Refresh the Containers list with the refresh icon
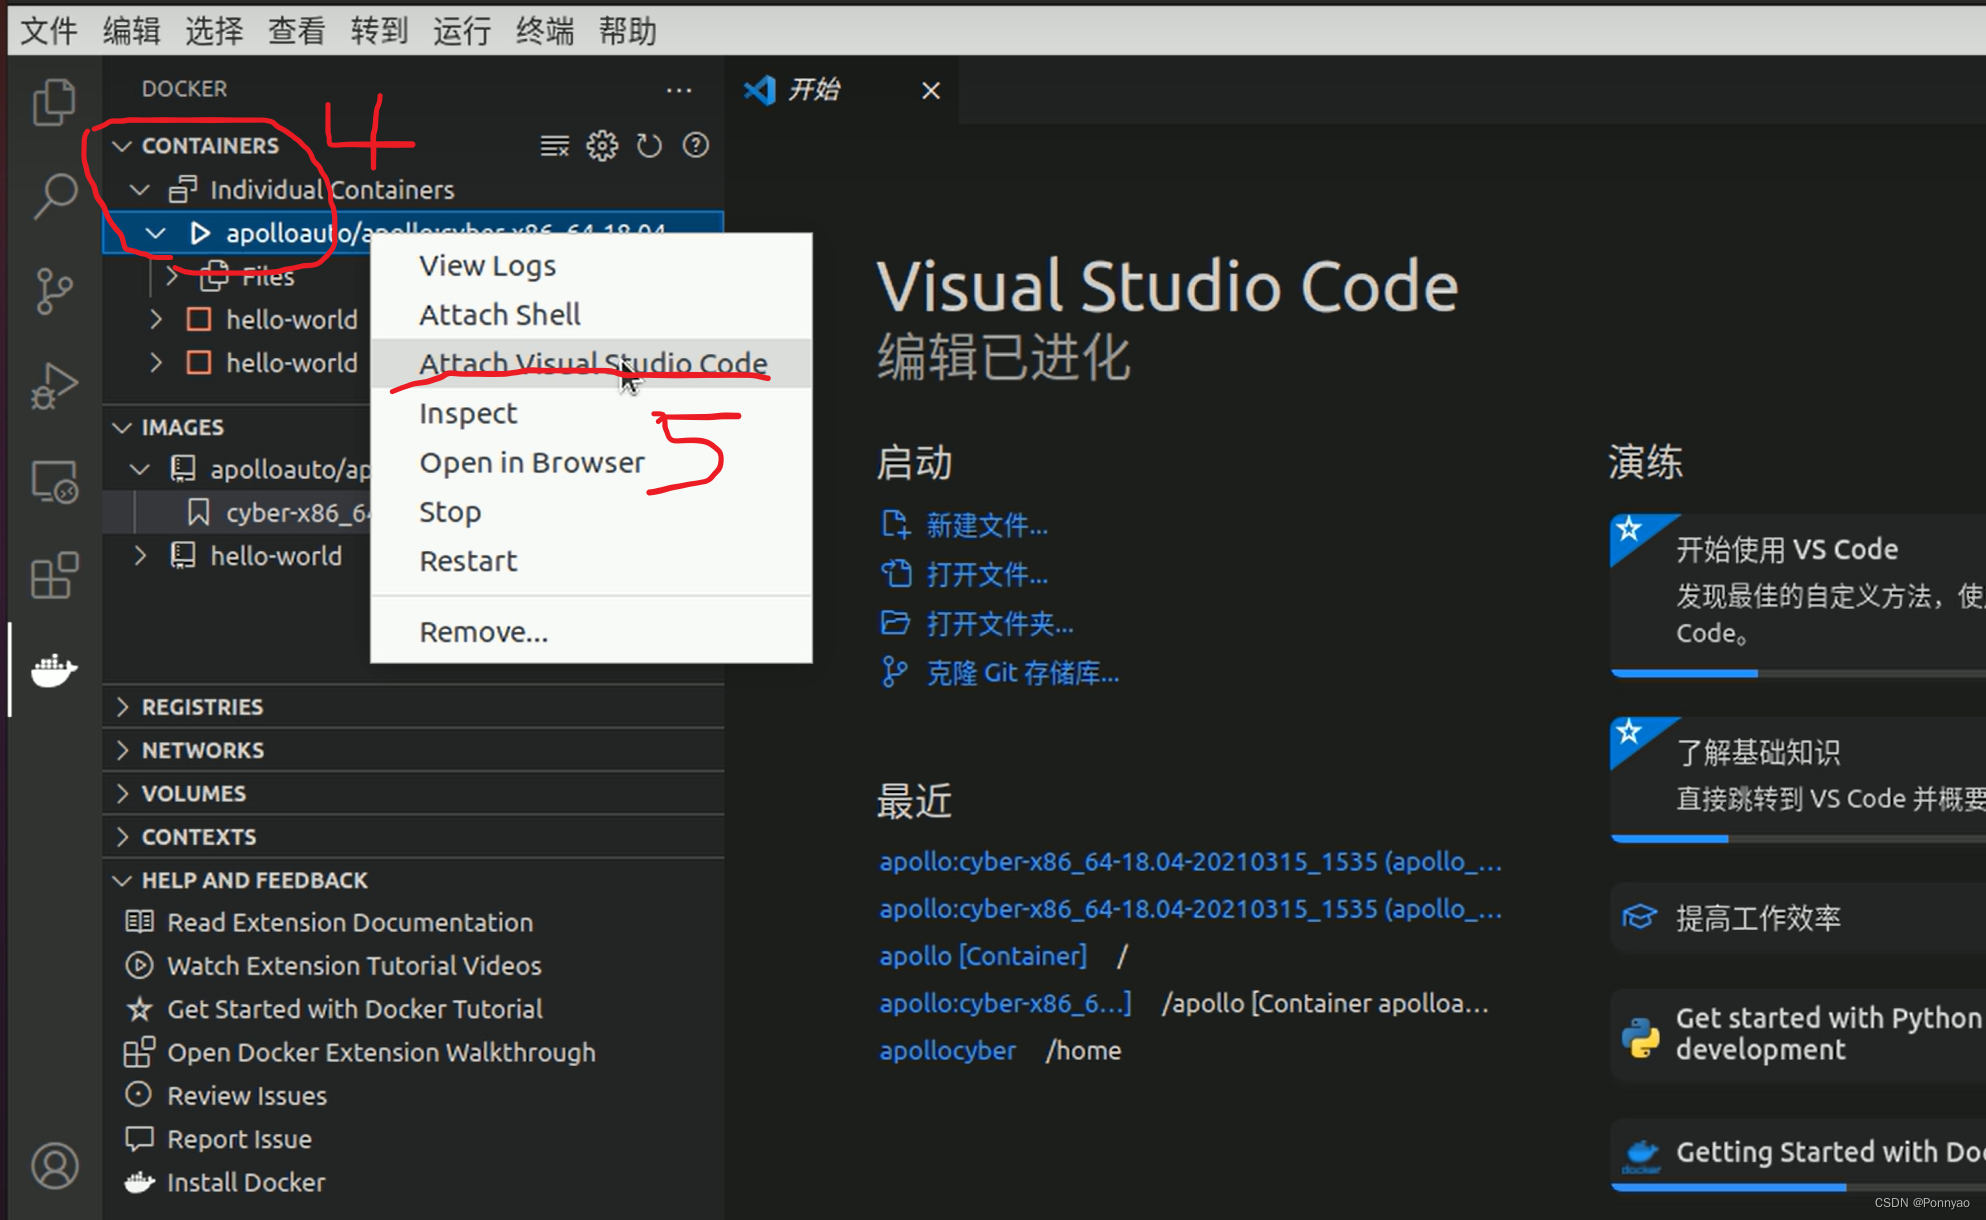The width and height of the screenshot is (1986, 1220). tap(649, 145)
